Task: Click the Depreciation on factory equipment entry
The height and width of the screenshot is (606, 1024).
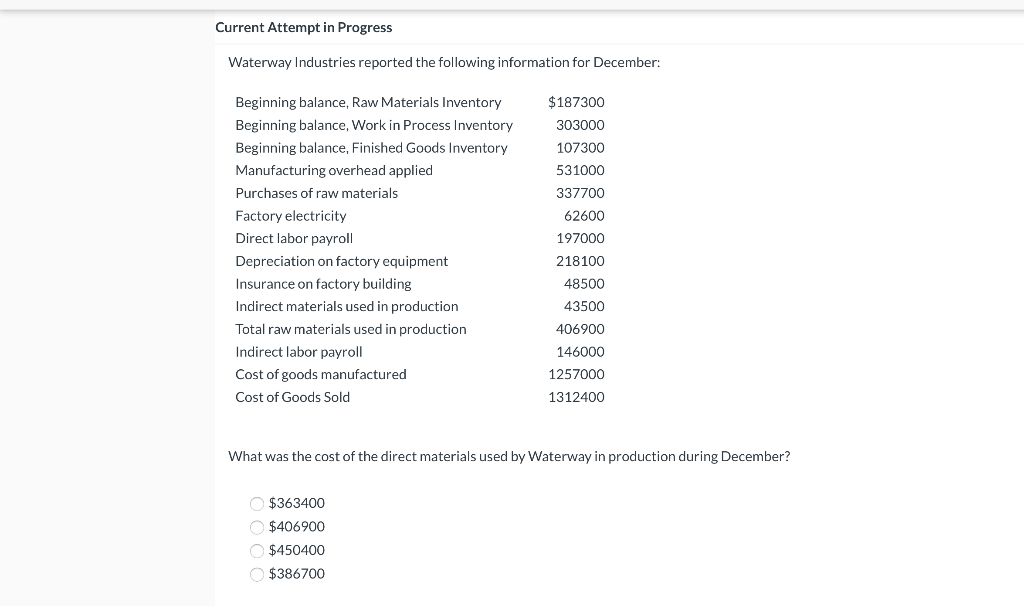Action: tap(341, 260)
